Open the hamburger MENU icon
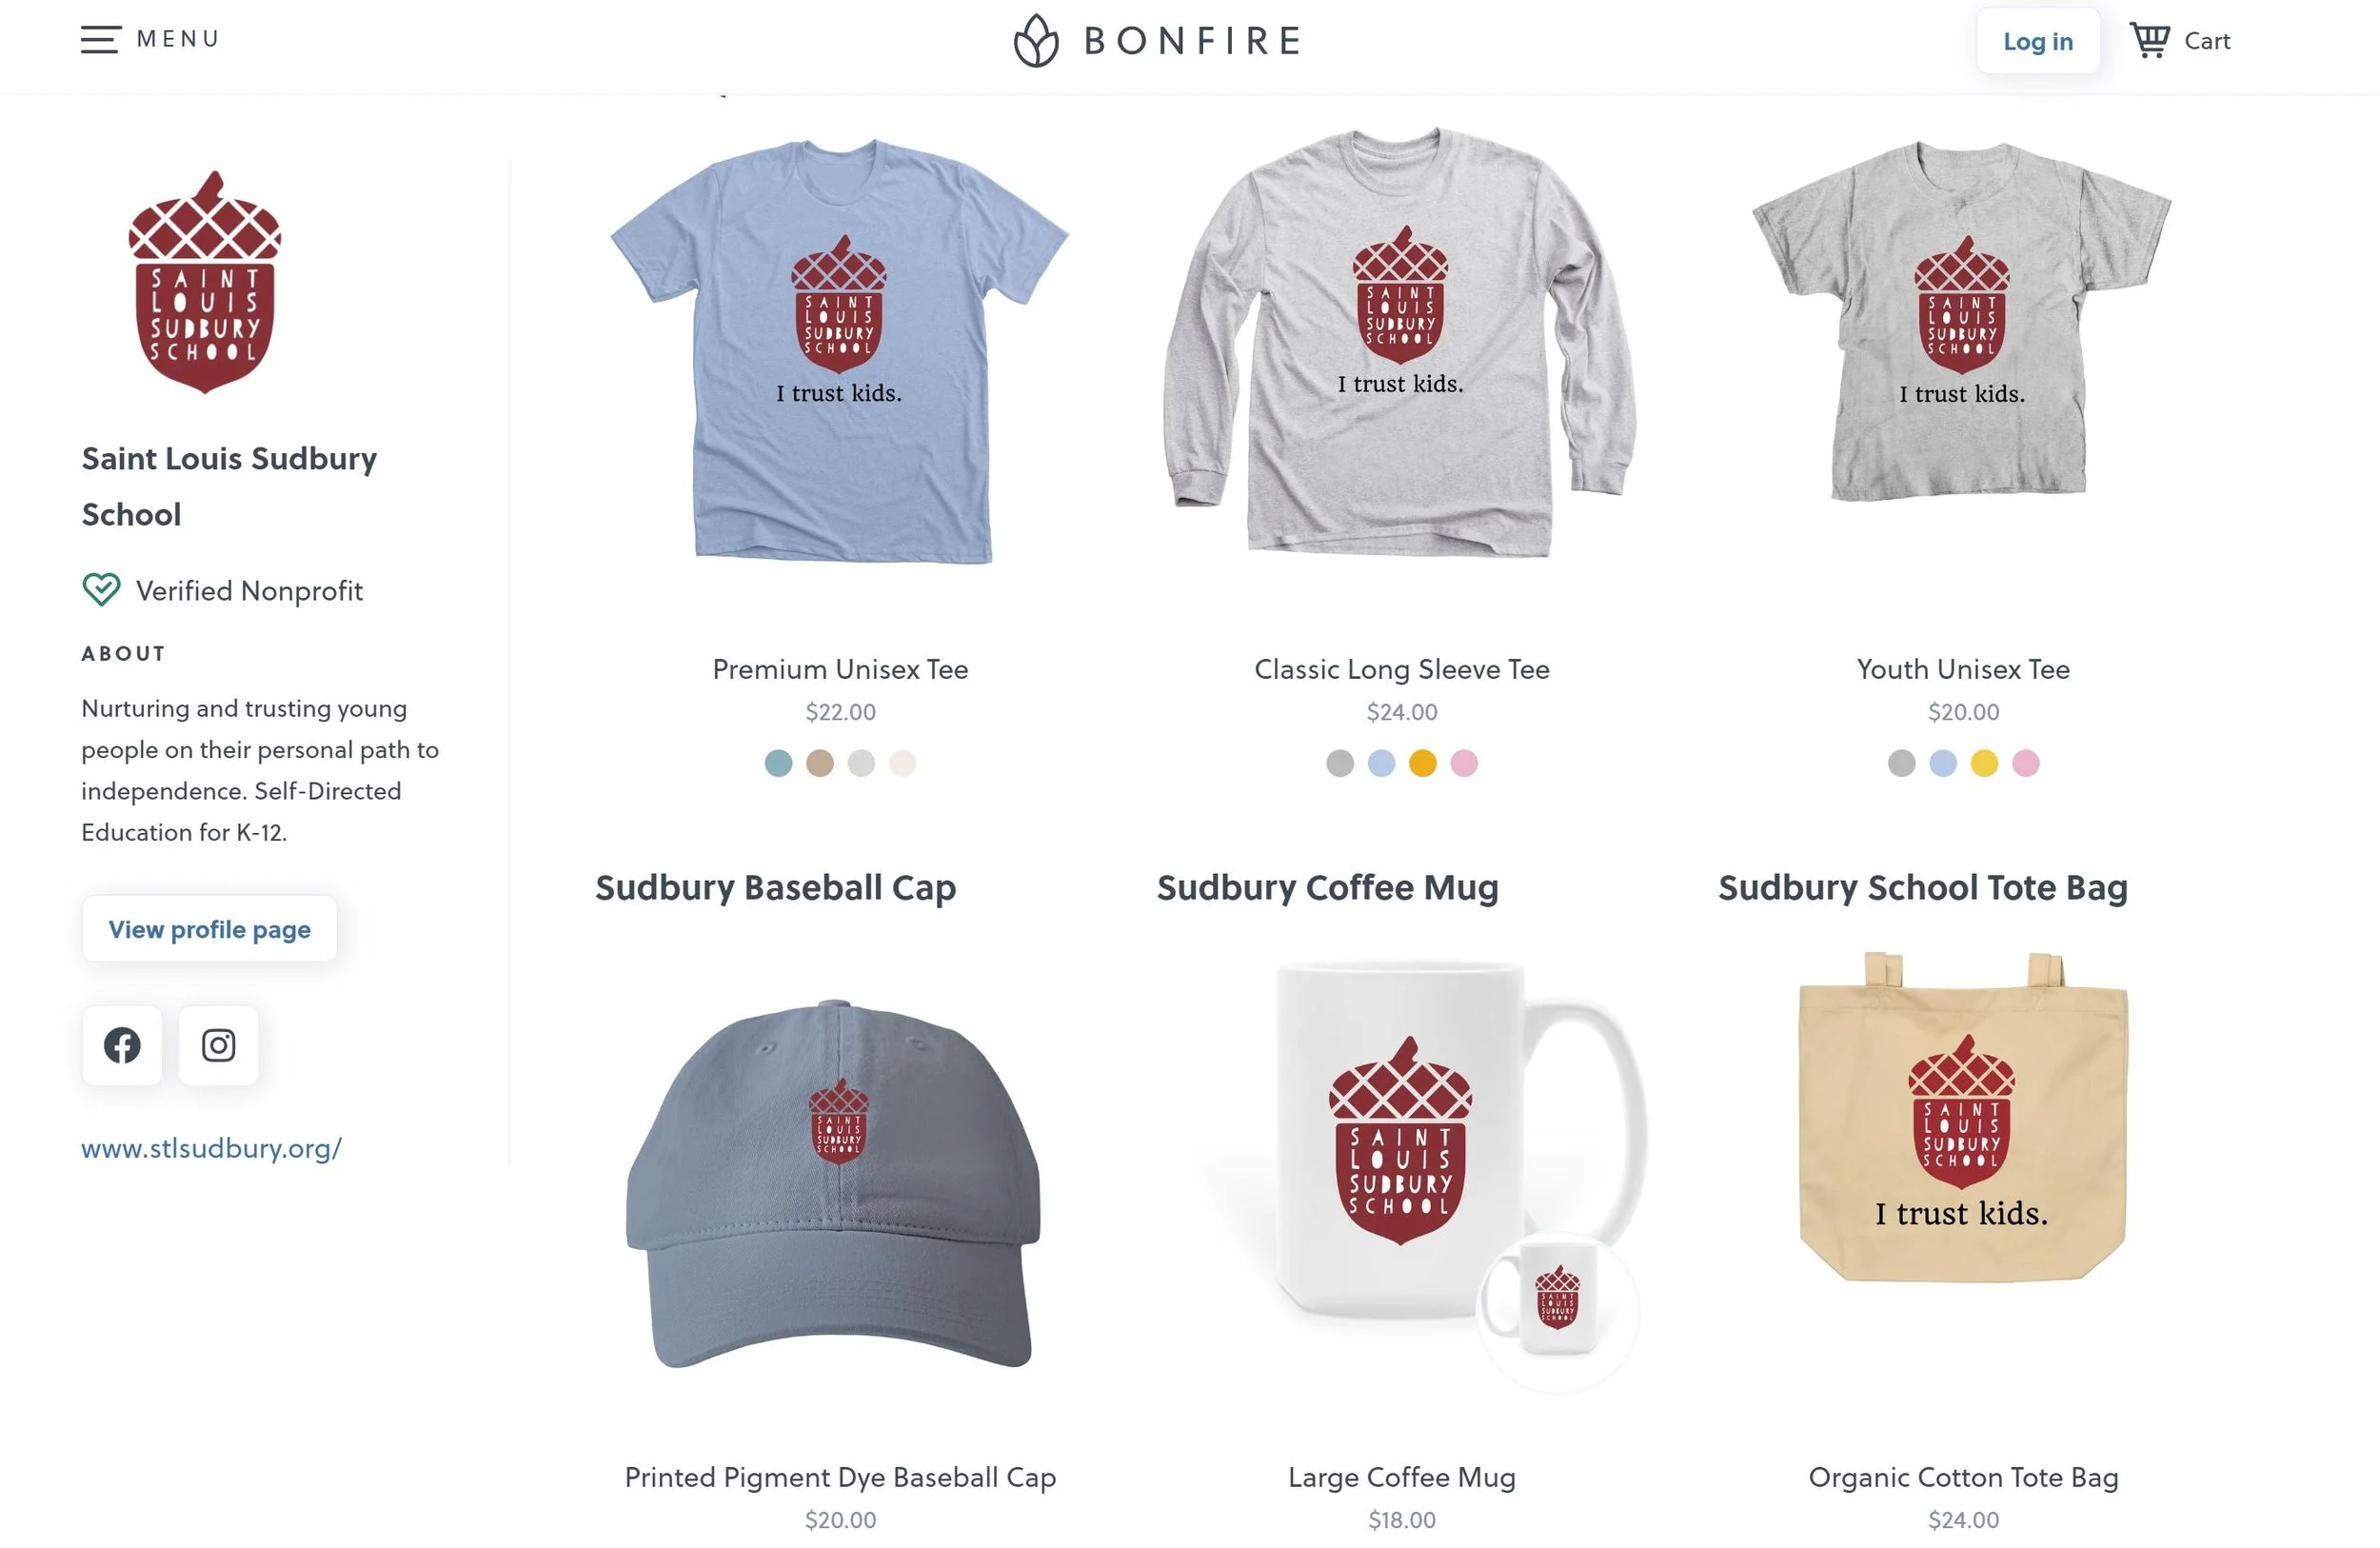The height and width of the screenshot is (1548, 2380). point(100,40)
